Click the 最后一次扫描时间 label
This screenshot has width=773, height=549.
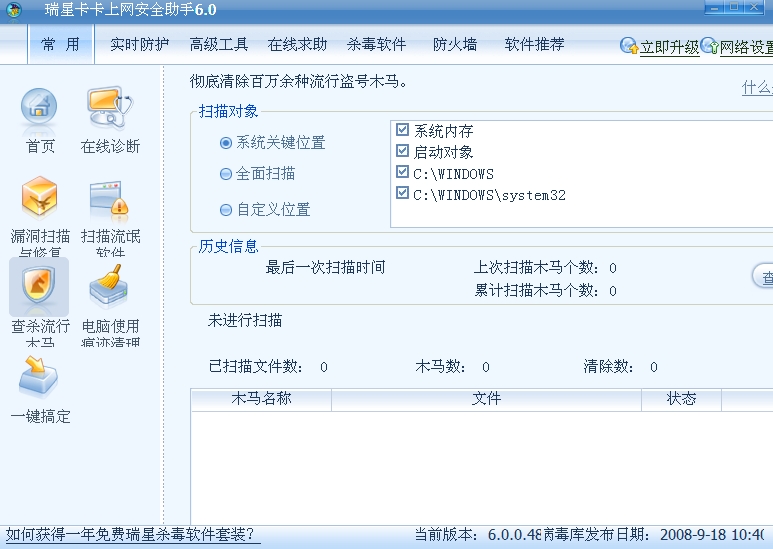point(325,268)
